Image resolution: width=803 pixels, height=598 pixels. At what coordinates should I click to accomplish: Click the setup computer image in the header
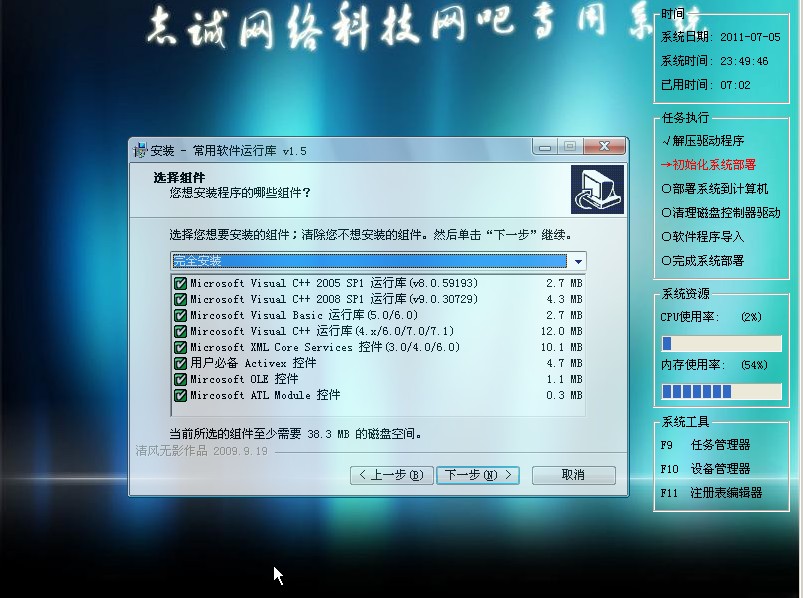597,189
